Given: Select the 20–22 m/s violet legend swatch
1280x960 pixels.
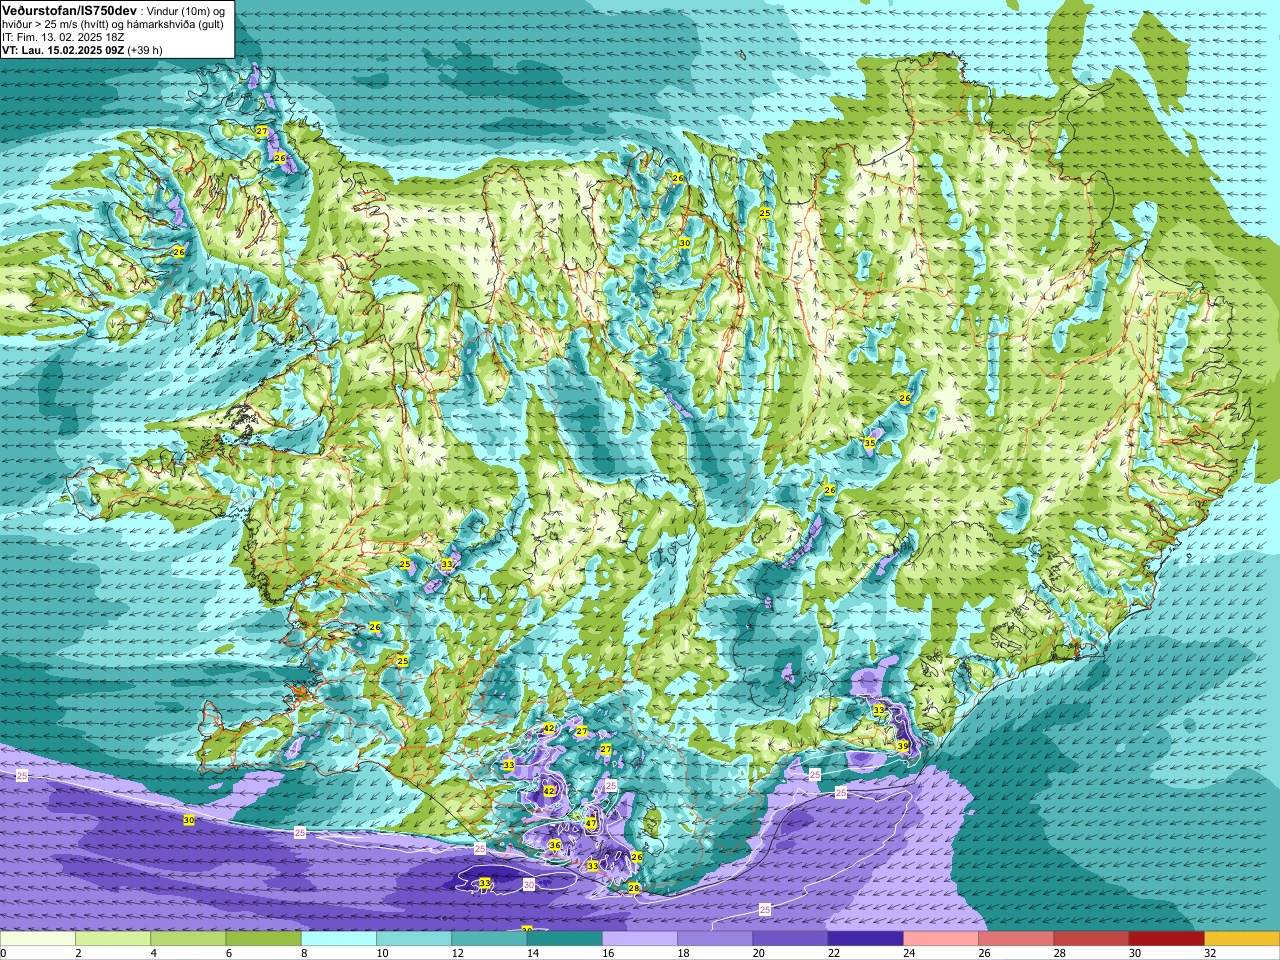Looking at the screenshot, I should [790, 939].
